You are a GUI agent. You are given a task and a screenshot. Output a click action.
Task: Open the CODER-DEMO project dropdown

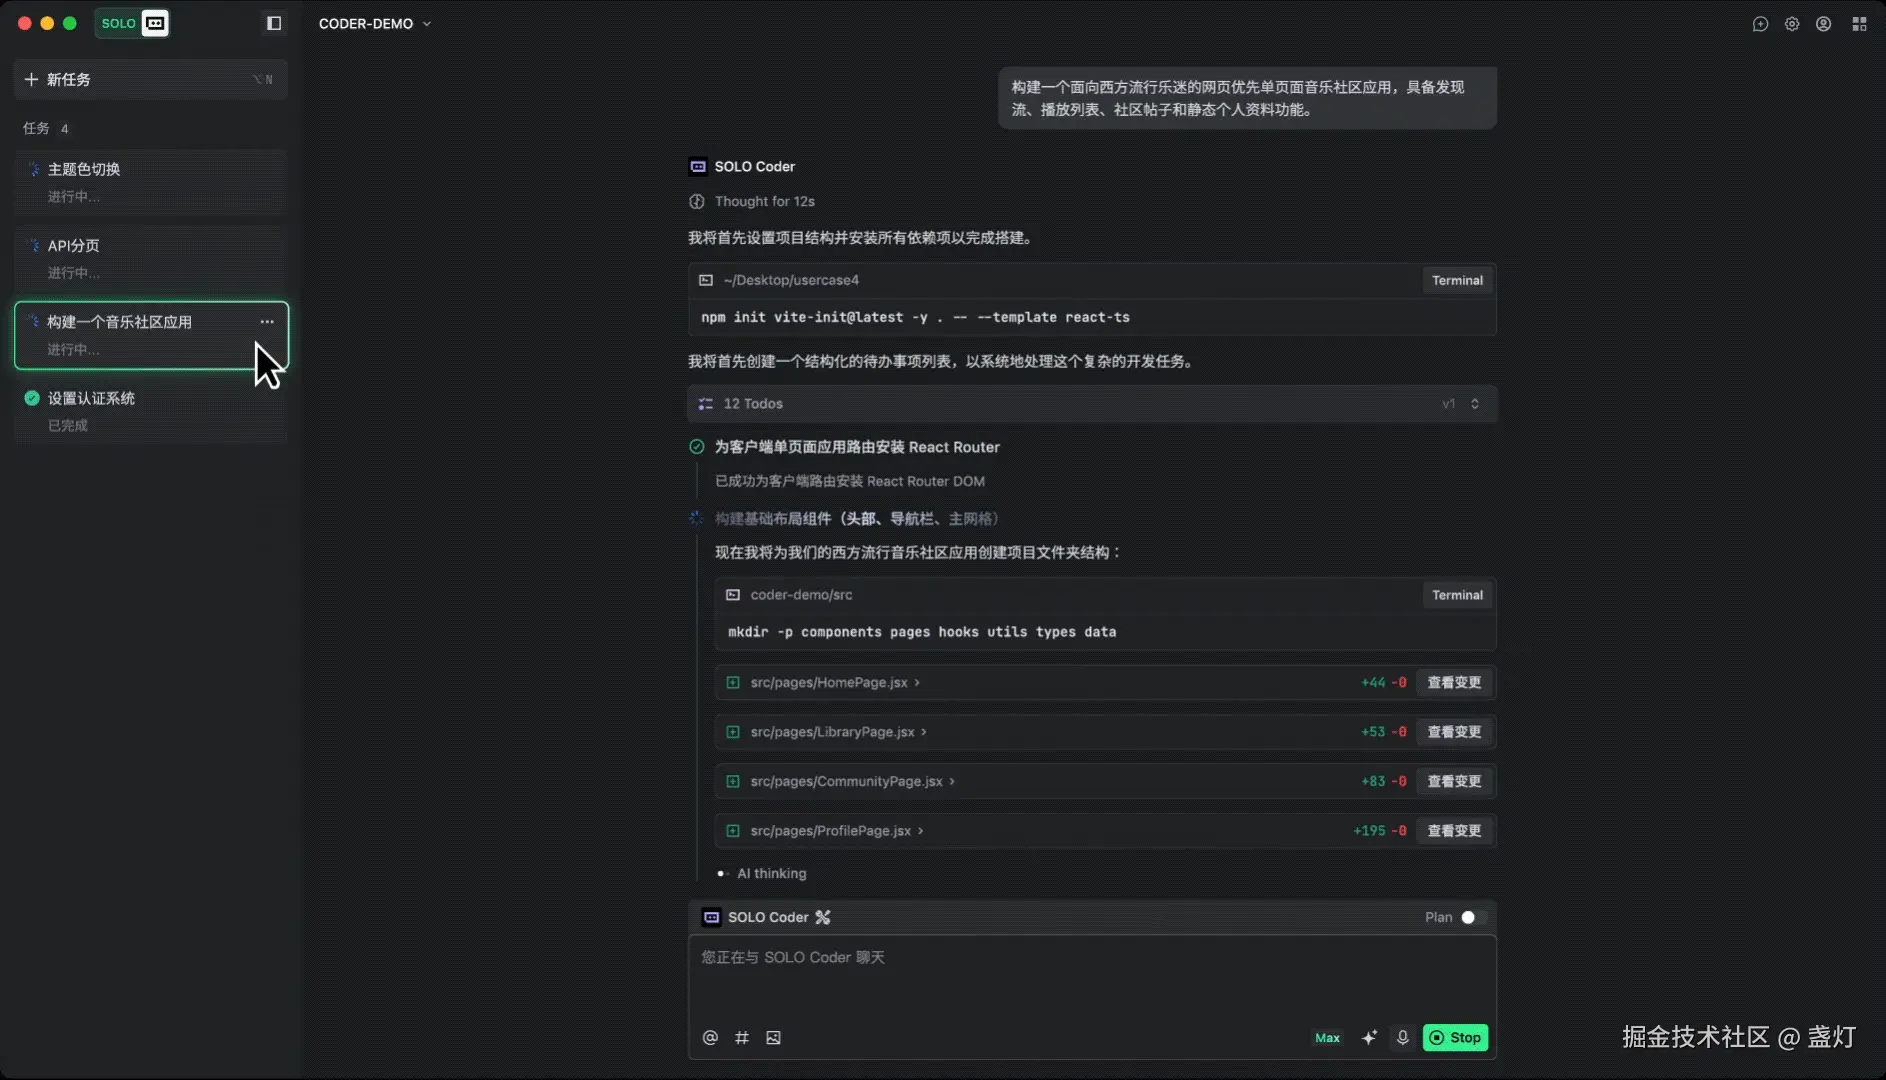point(375,24)
